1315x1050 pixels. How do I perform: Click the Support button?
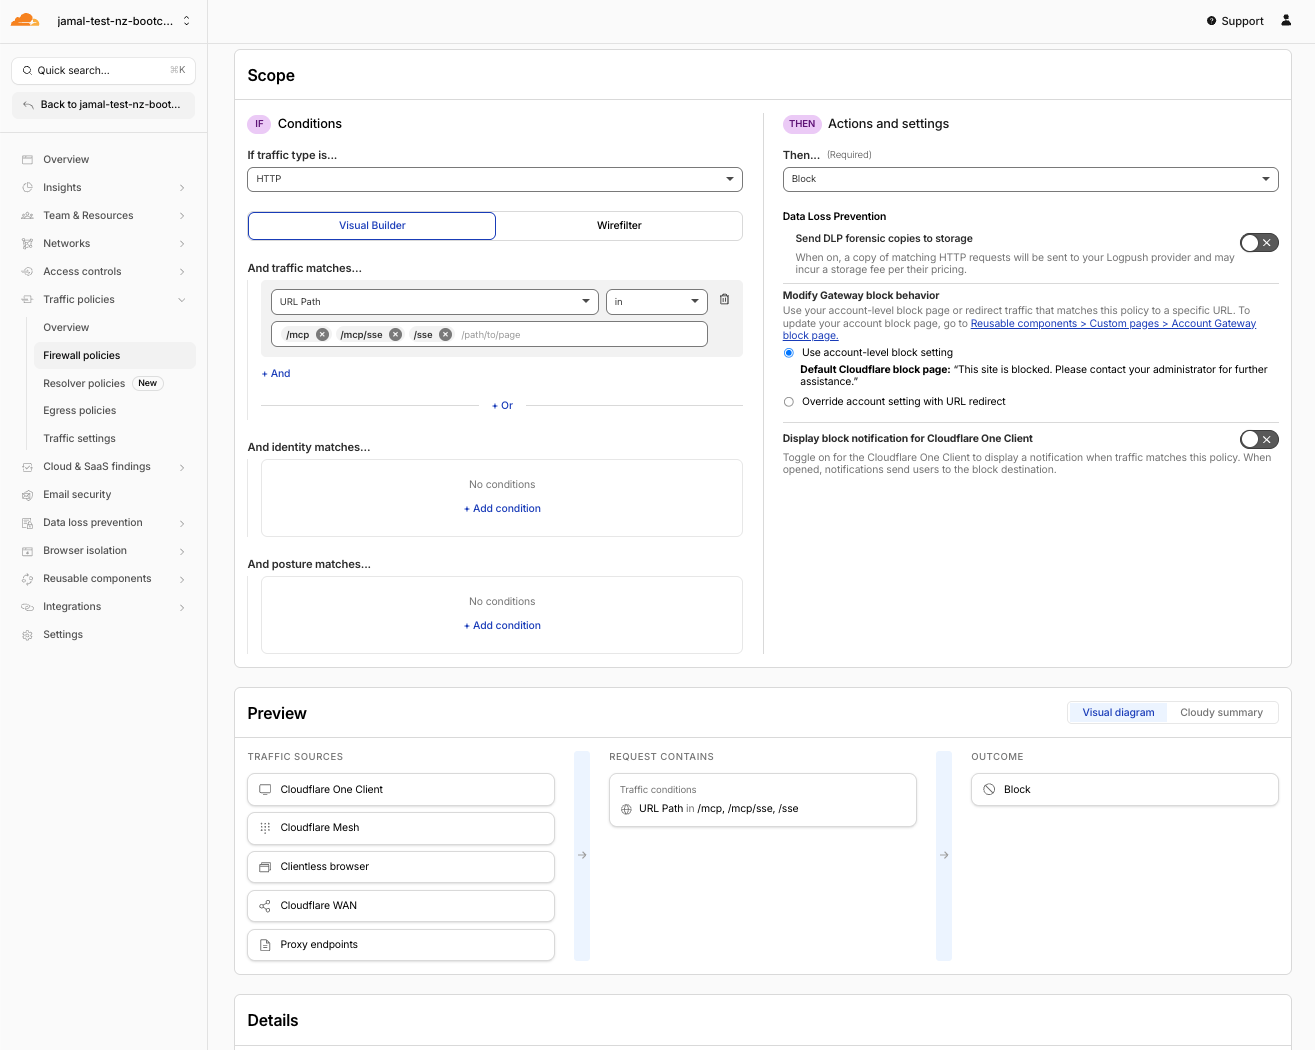tap(1235, 21)
